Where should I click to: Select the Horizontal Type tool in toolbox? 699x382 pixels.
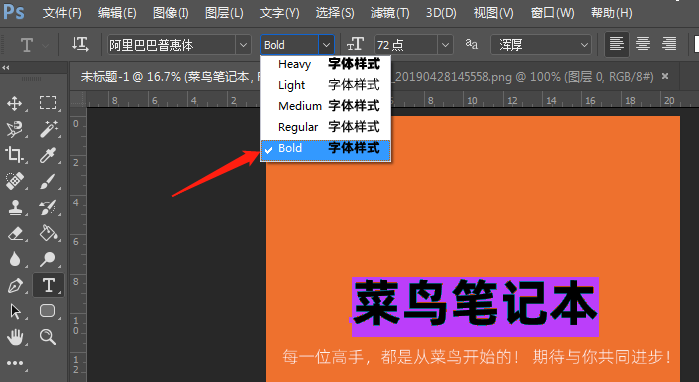tap(48, 285)
